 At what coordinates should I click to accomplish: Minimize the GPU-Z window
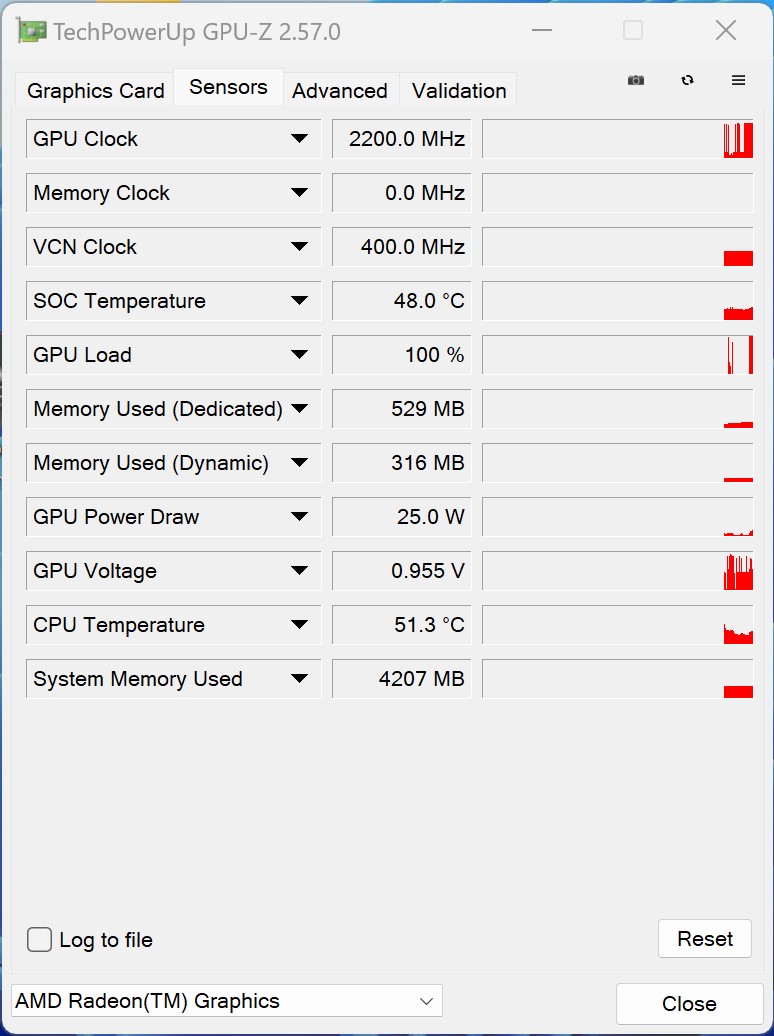click(x=541, y=30)
